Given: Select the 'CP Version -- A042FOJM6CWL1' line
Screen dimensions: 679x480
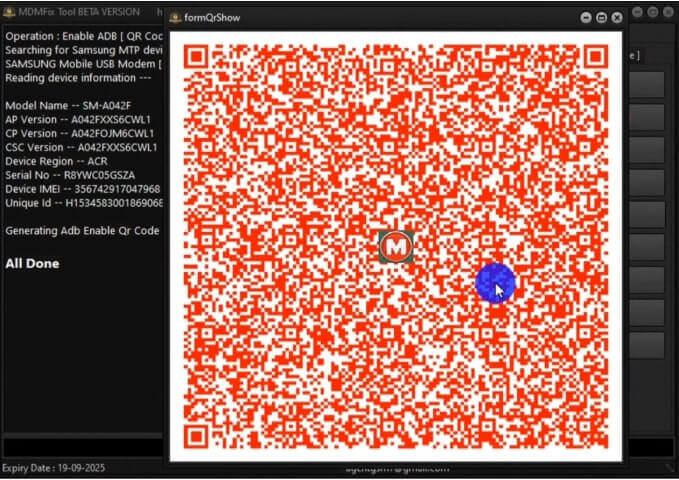Looking at the screenshot, I should tap(80, 133).
